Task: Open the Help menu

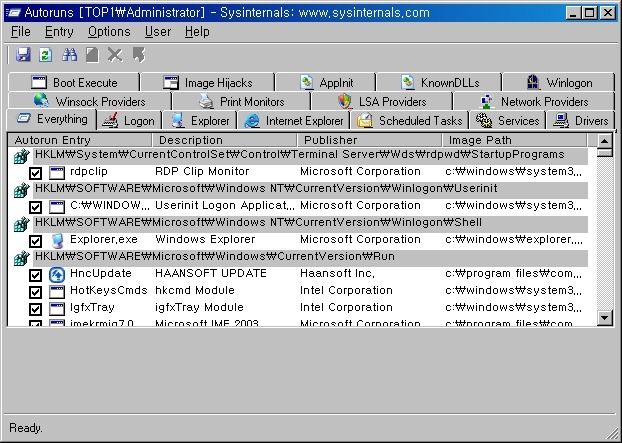Action: [x=197, y=32]
